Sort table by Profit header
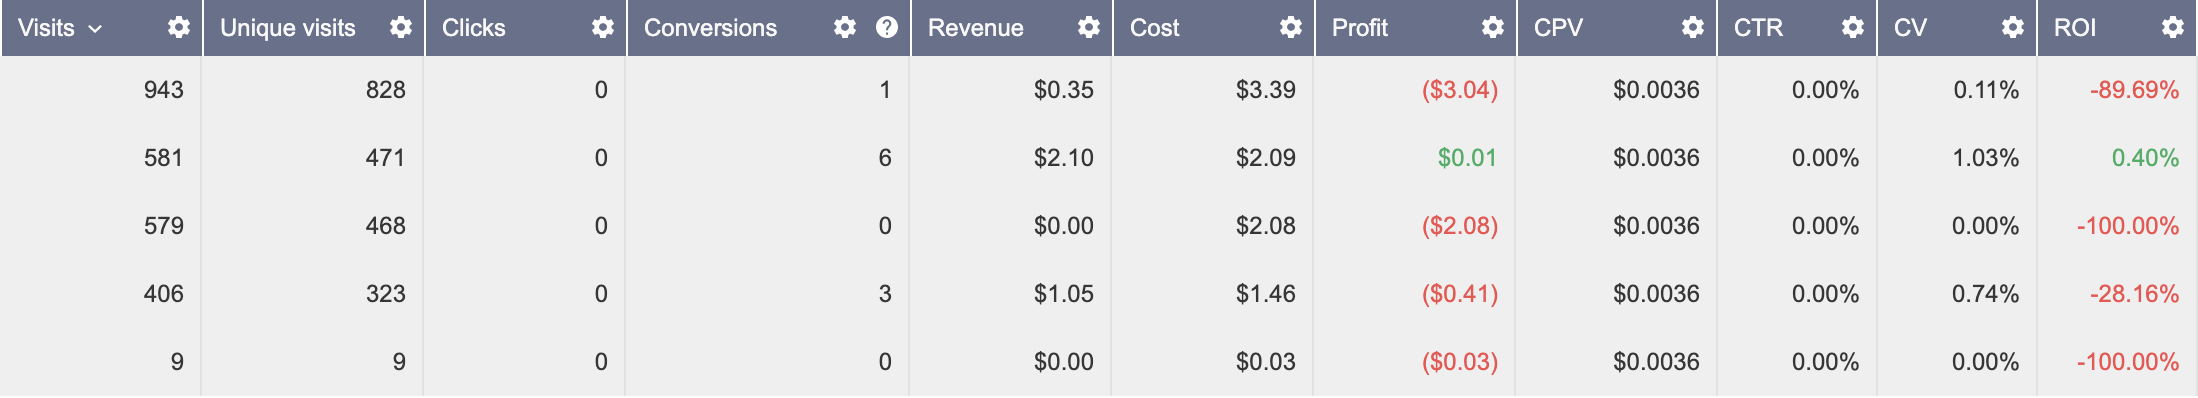The height and width of the screenshot is (398, 2198). (1360, 28)
